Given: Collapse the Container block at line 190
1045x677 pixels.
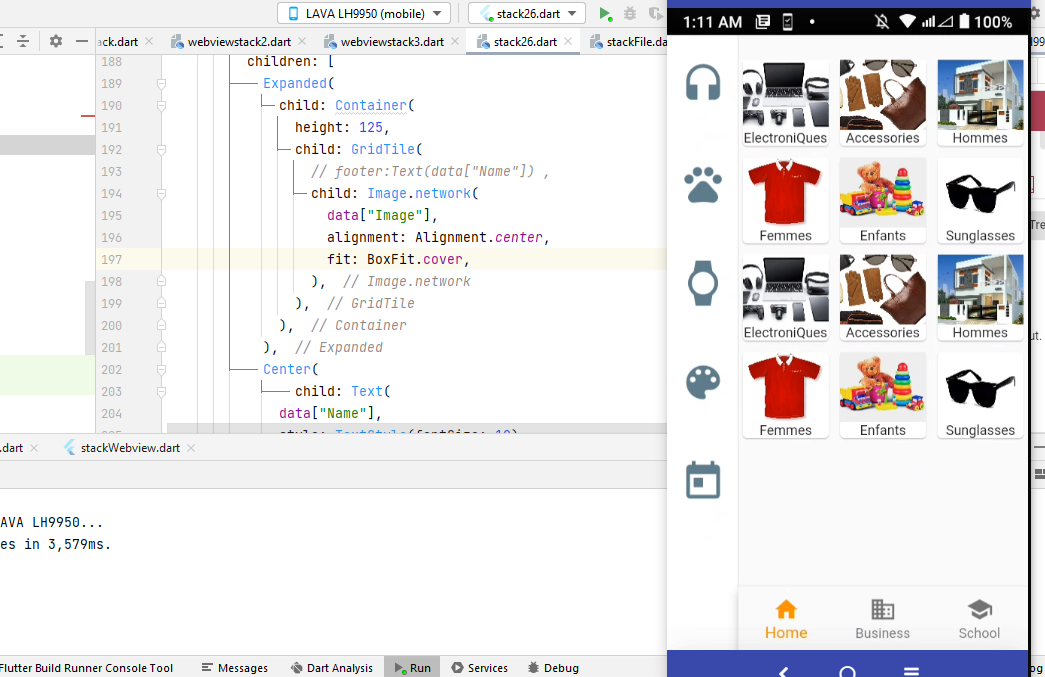Looking at the screenshot, I should (x=161, y=105).
